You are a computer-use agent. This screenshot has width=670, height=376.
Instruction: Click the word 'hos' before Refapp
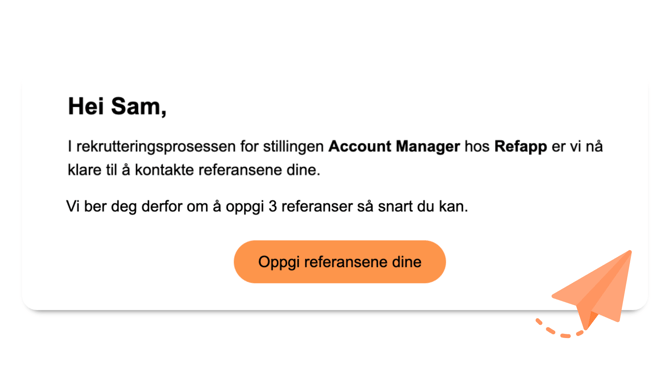click(x=477, y=147)
